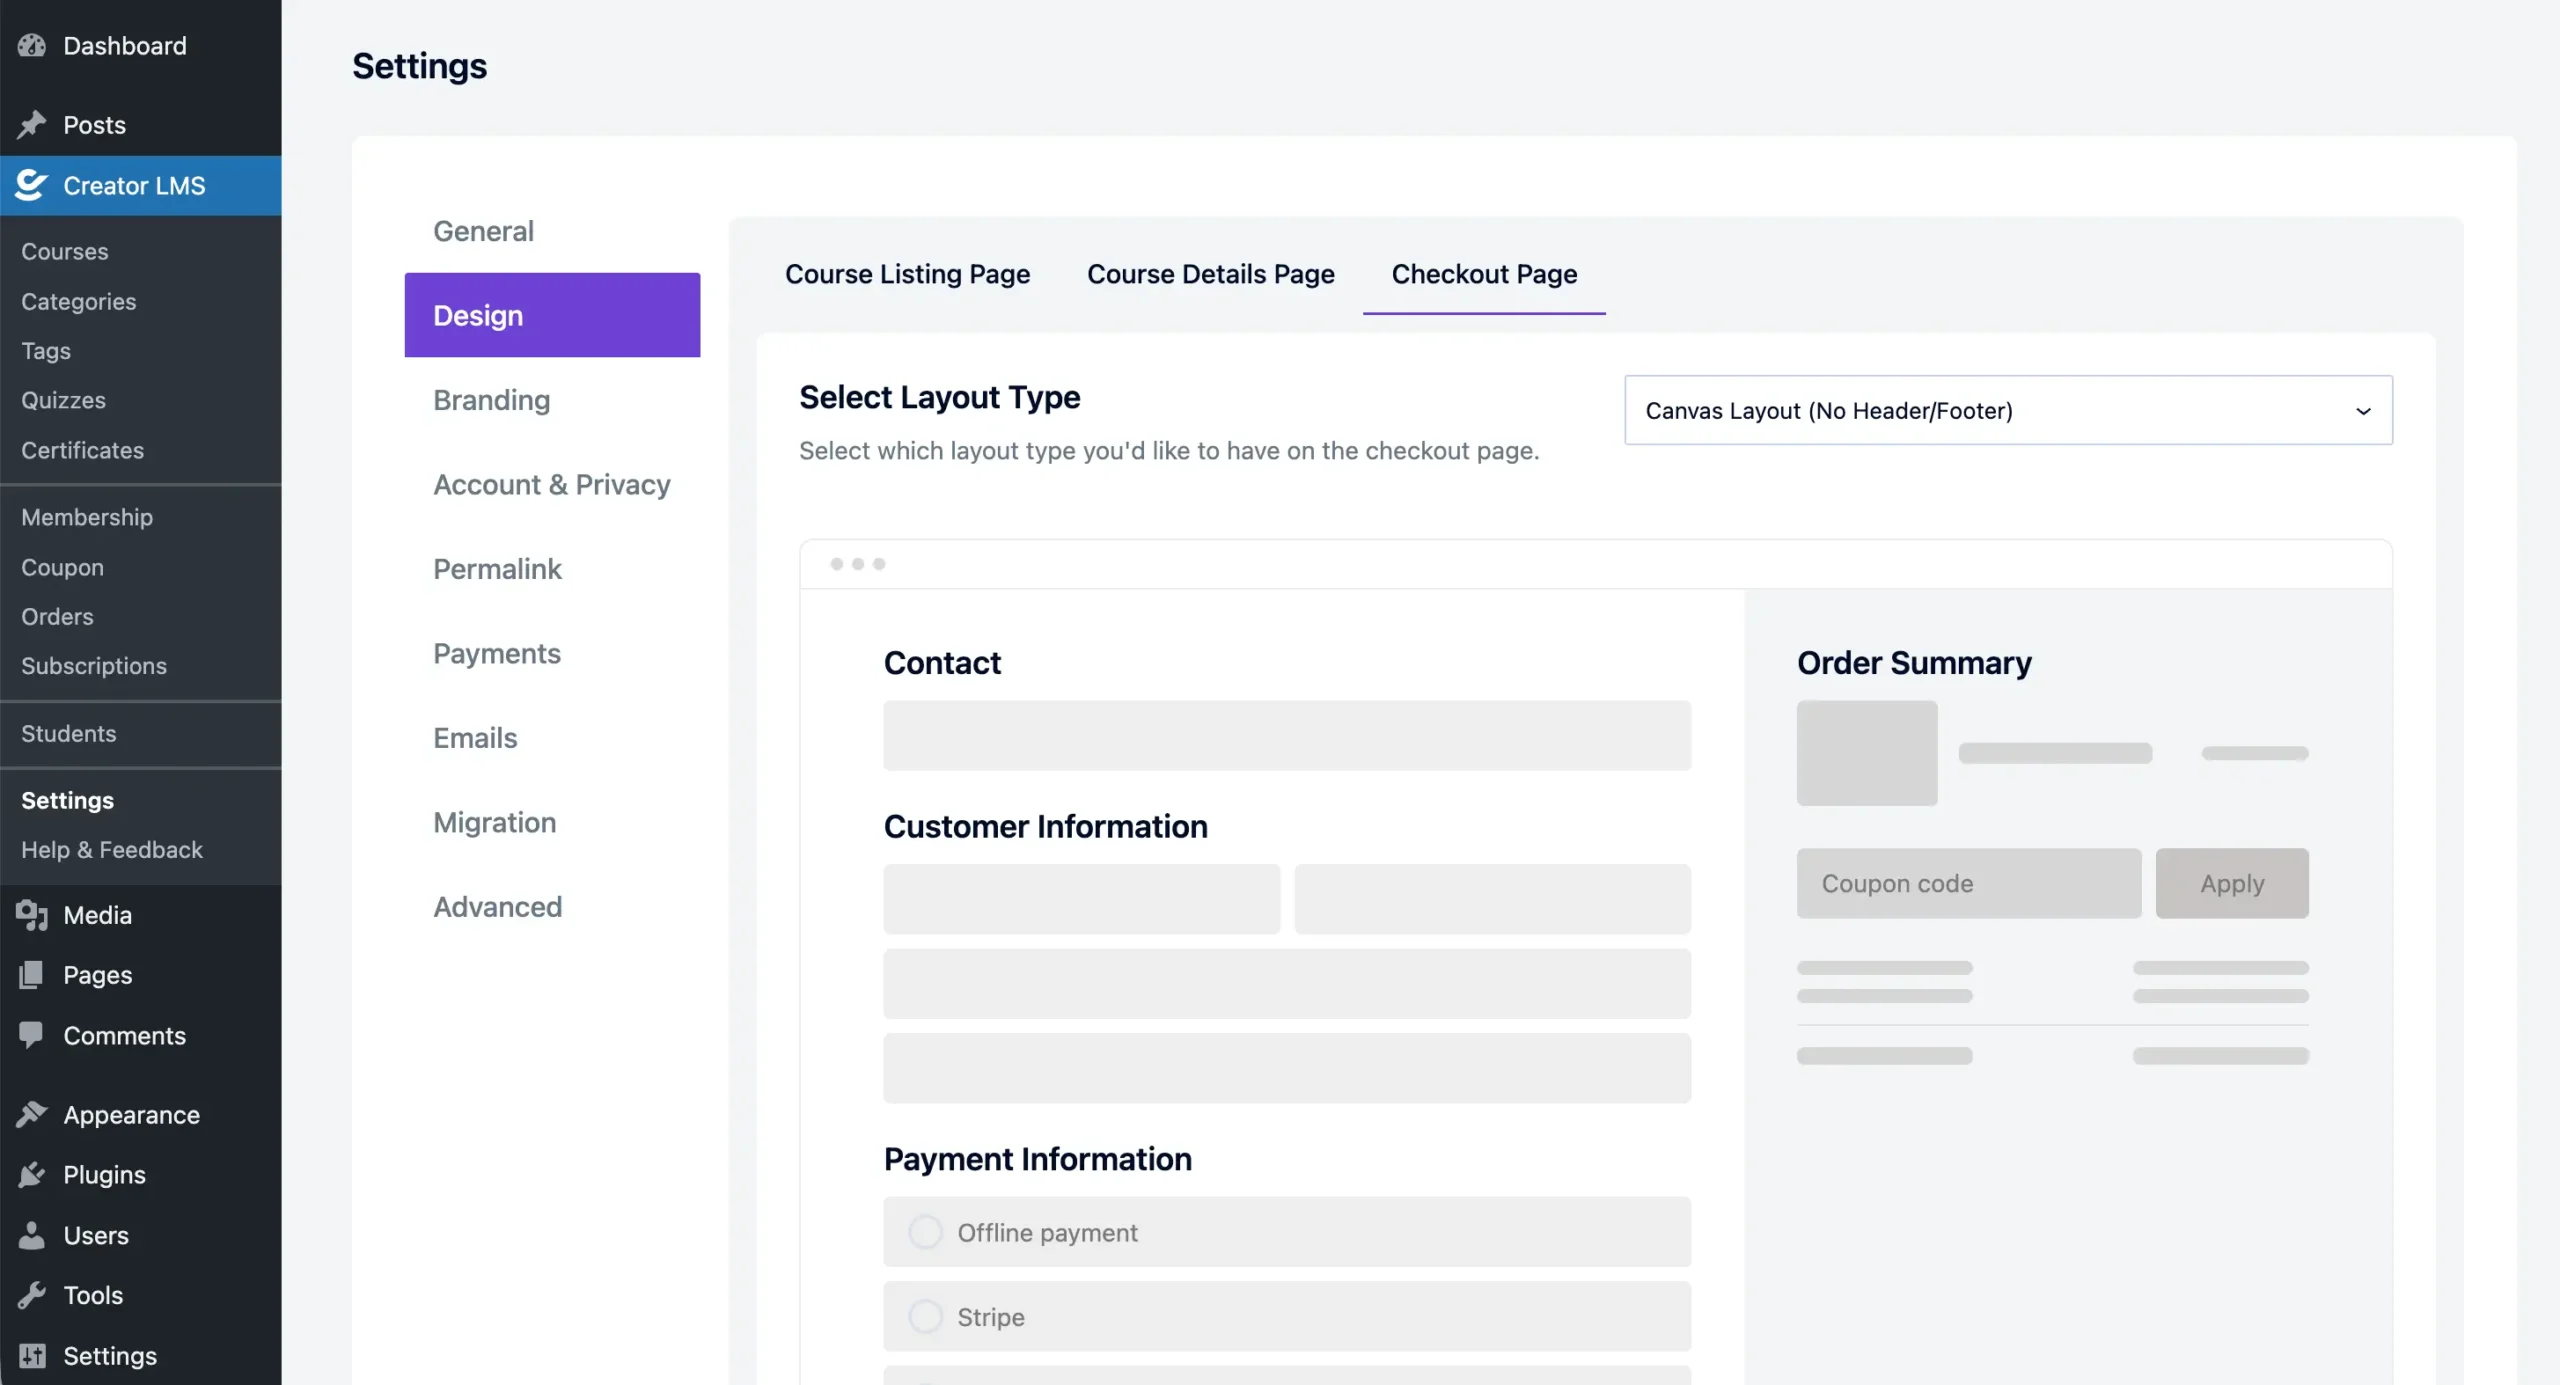Open Media via its library icon
The width and height of the screenshot is (2560, 1385).
(x=31, y=915)
